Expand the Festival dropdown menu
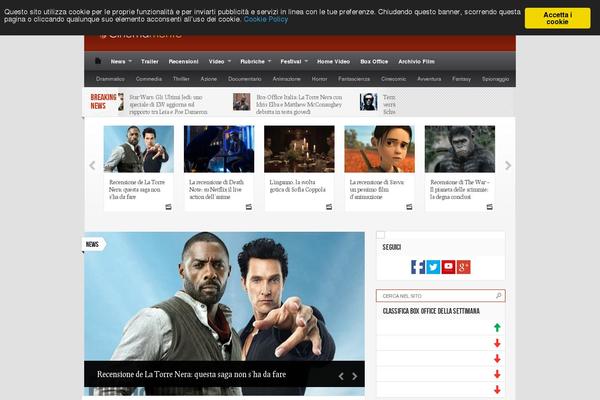Viewport: 600px width, 400px height. click(x=294, y=61)
